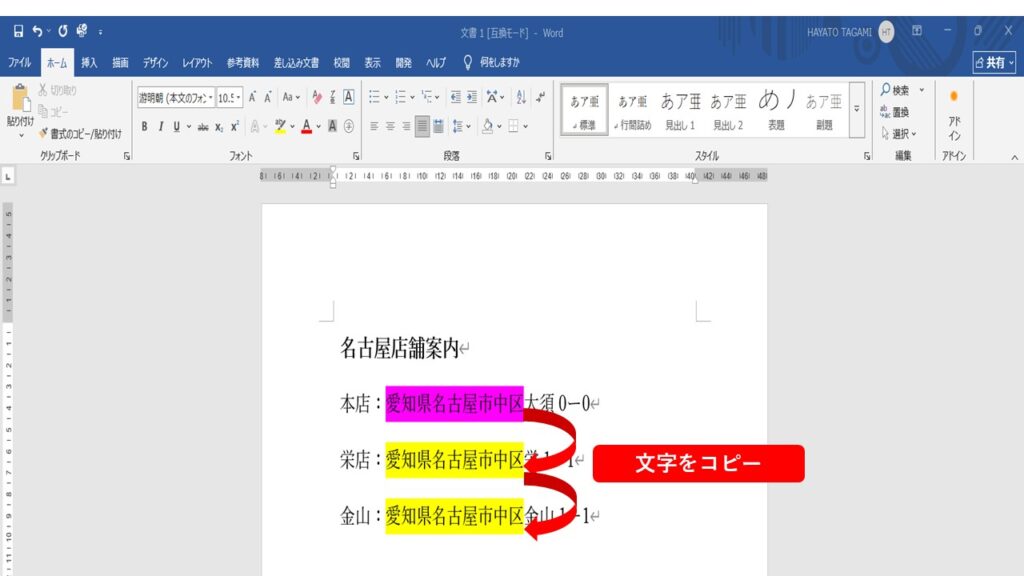Screen dimensions: 1024x576
Task: Click the 共有 (Share) button
Action: (x=993, y=62)
